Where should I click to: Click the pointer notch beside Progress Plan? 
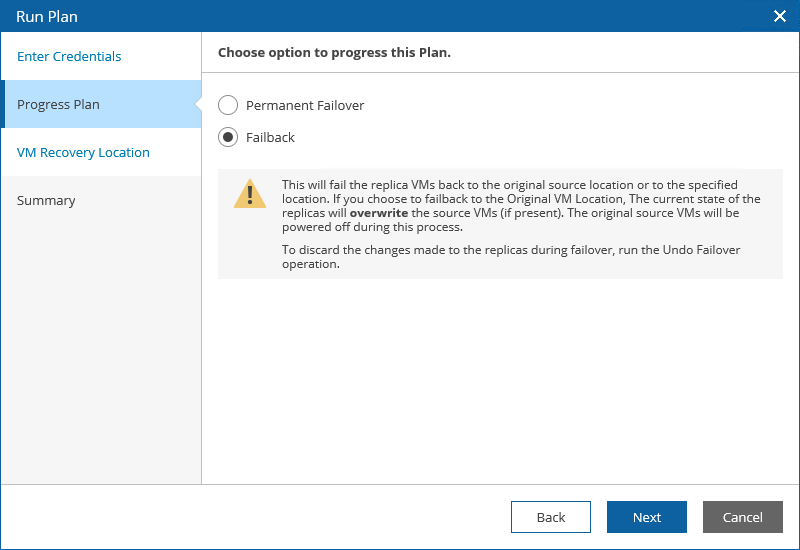coord(198,104)
